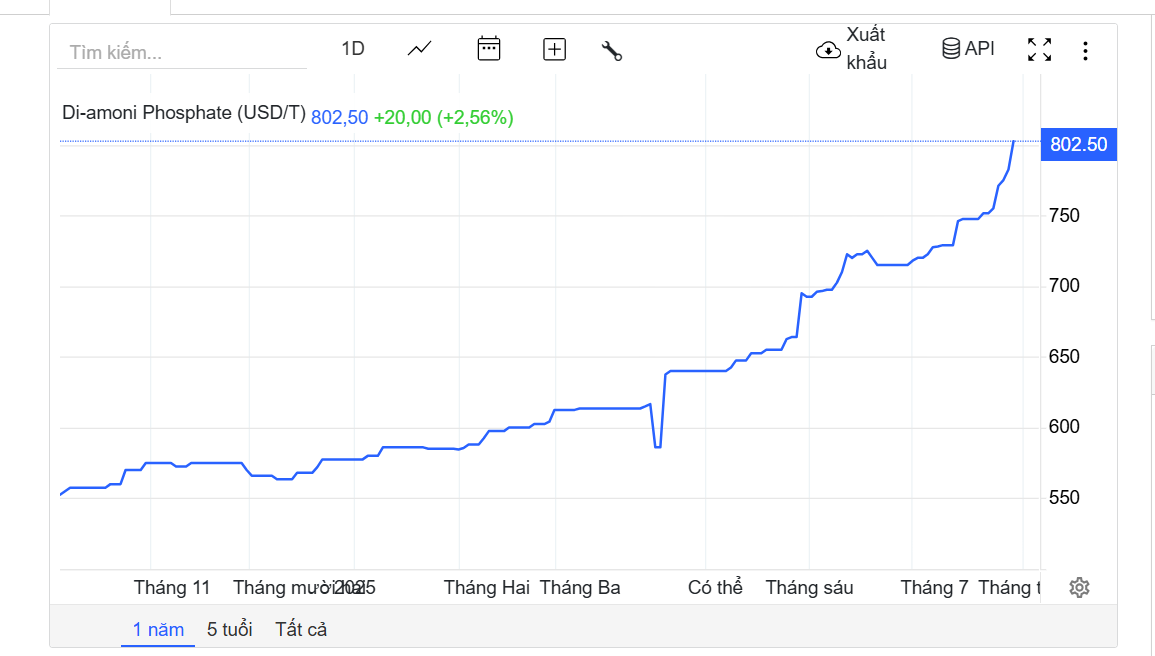Focus the "Tìm kiếm..." search field
1155x656 pixels.
(182, 52)
